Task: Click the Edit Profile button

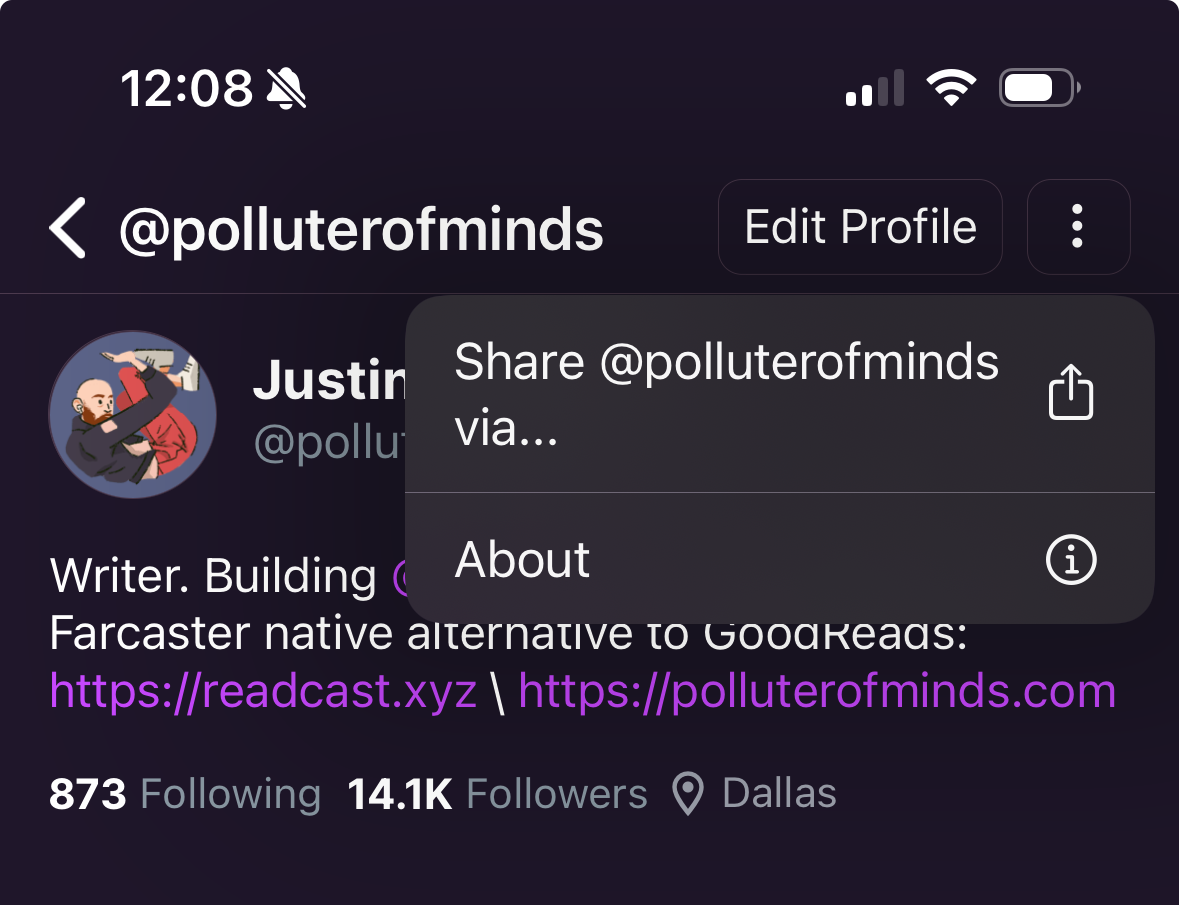Action: (x=860, y=227)
